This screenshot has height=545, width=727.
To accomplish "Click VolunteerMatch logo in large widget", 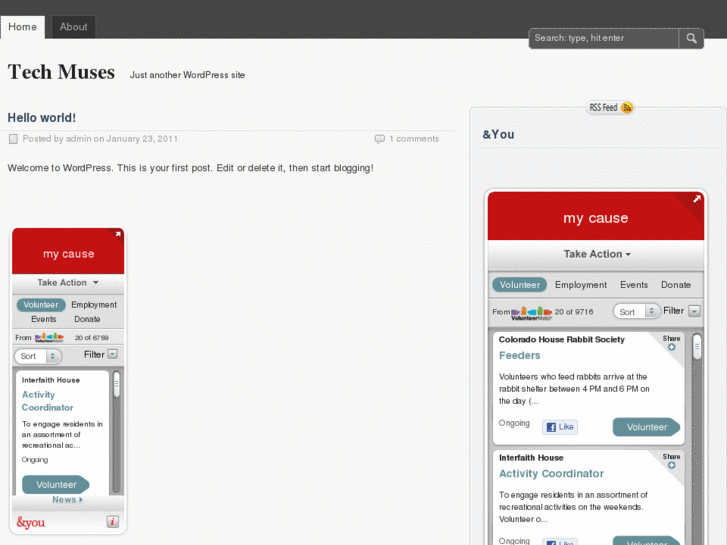I will pyautogui.click(x=531, y=313).
